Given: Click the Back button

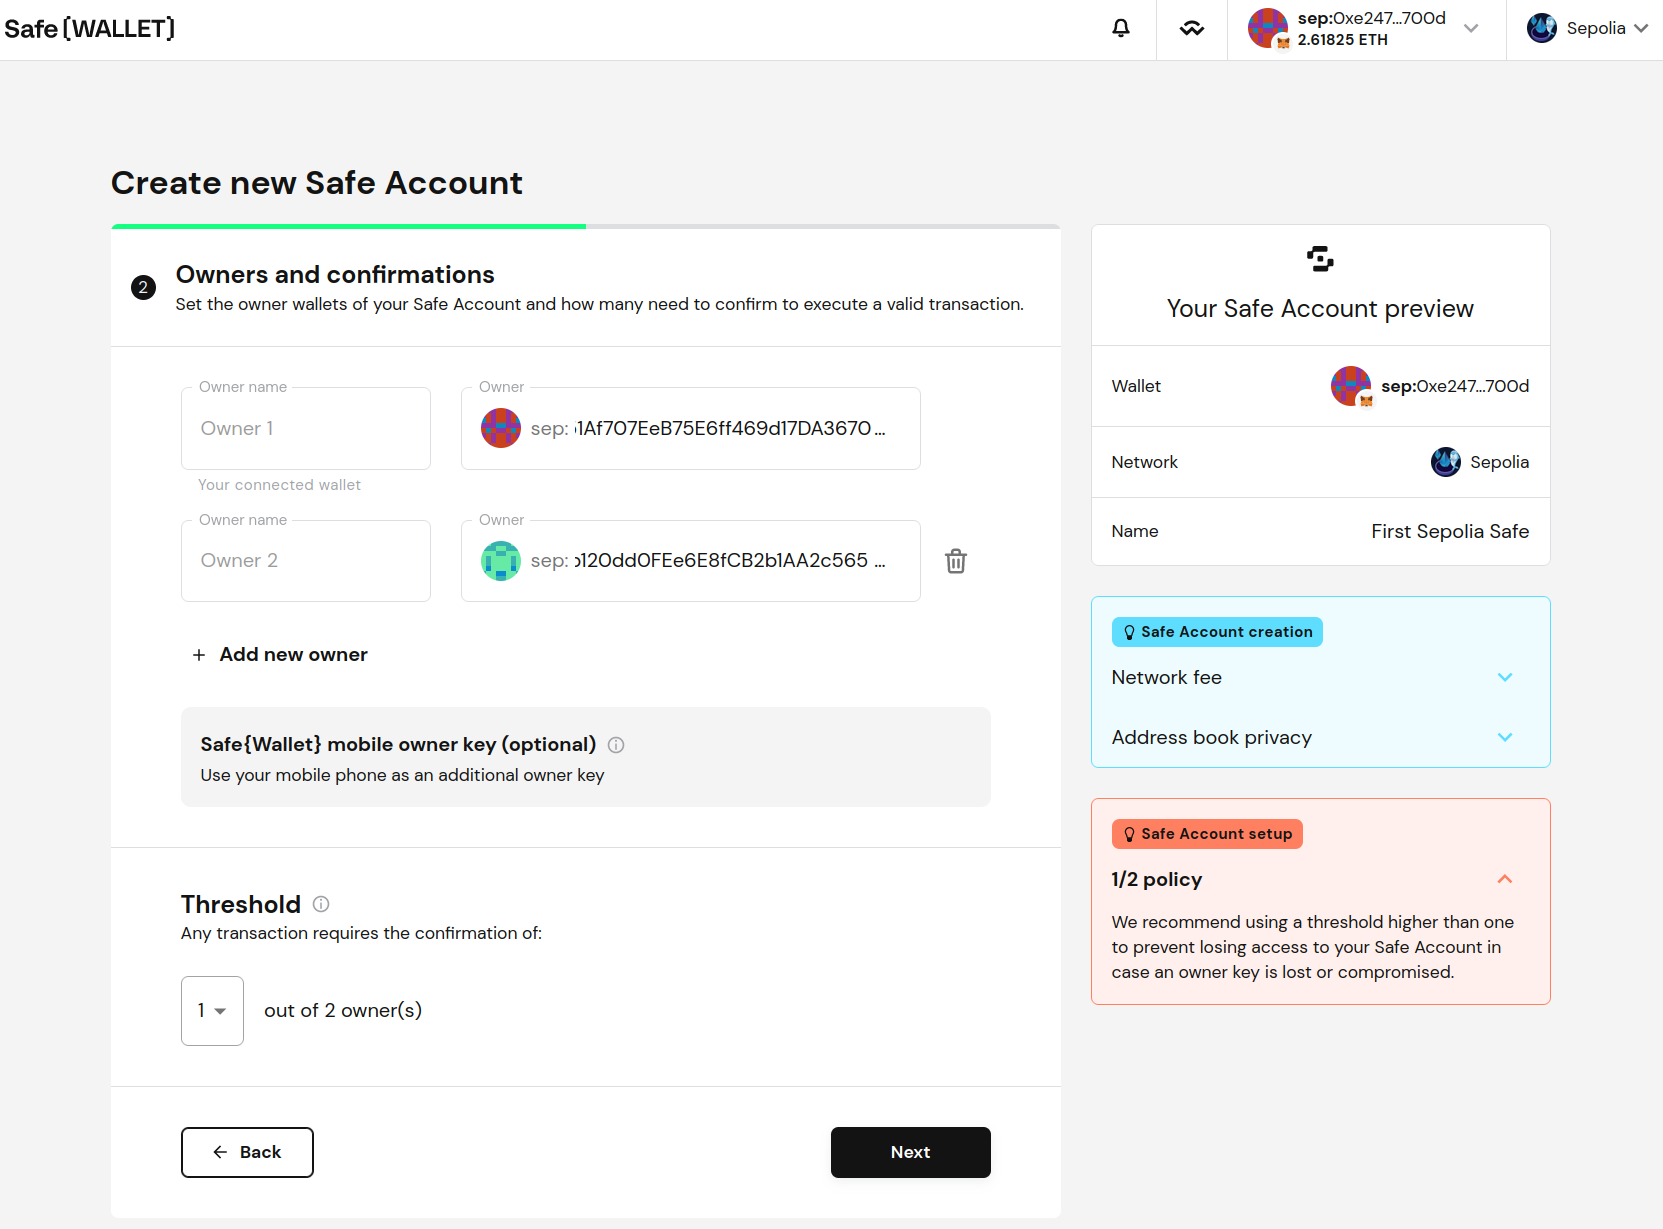Looking at the screenshot, I should pyautogui.click(x=247, y=1152).
